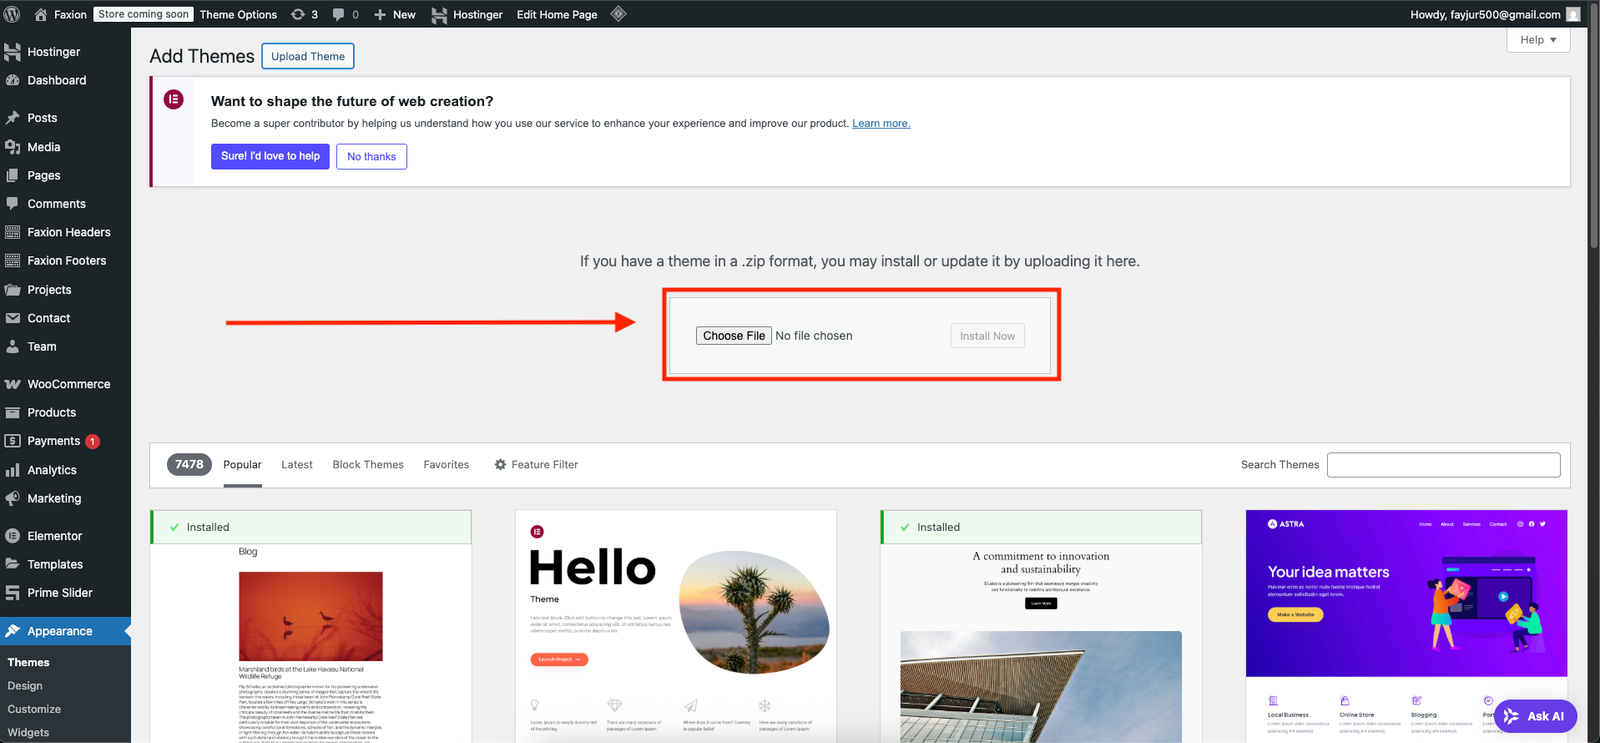Select the Hello theme thumbnail

click(675, 626)
